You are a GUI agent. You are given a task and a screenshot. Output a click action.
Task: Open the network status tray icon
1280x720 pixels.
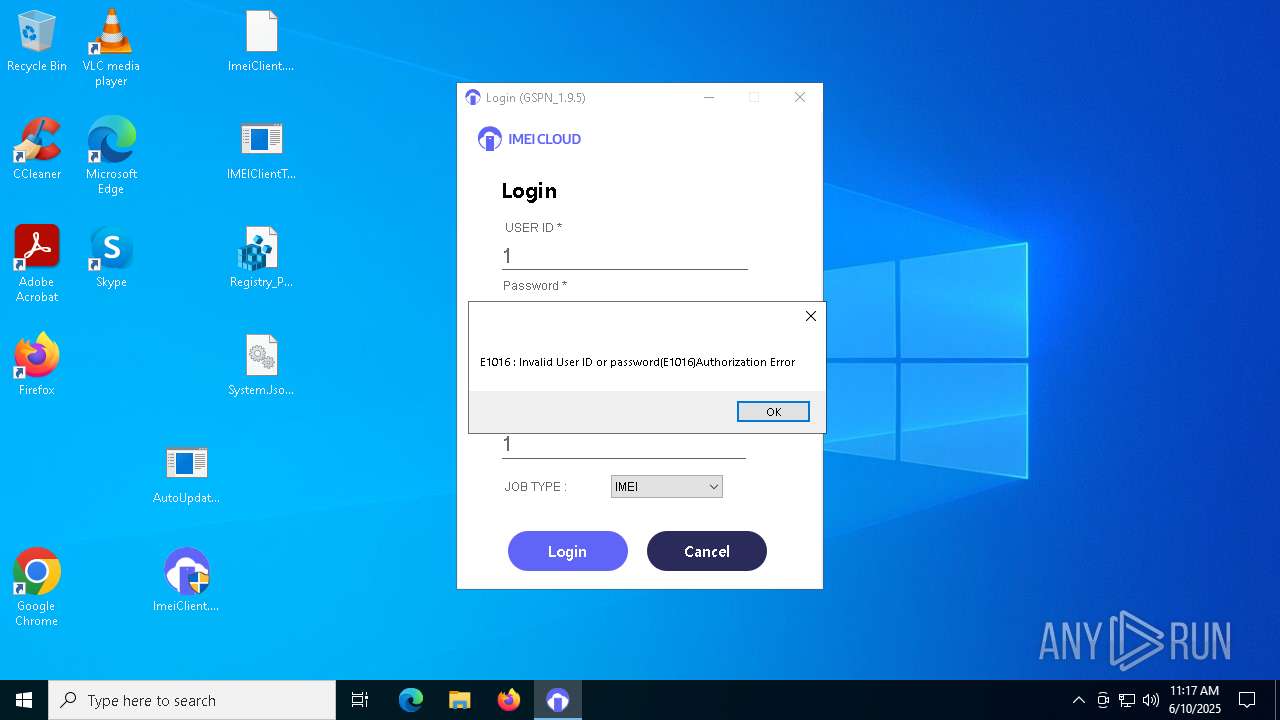1127,700
